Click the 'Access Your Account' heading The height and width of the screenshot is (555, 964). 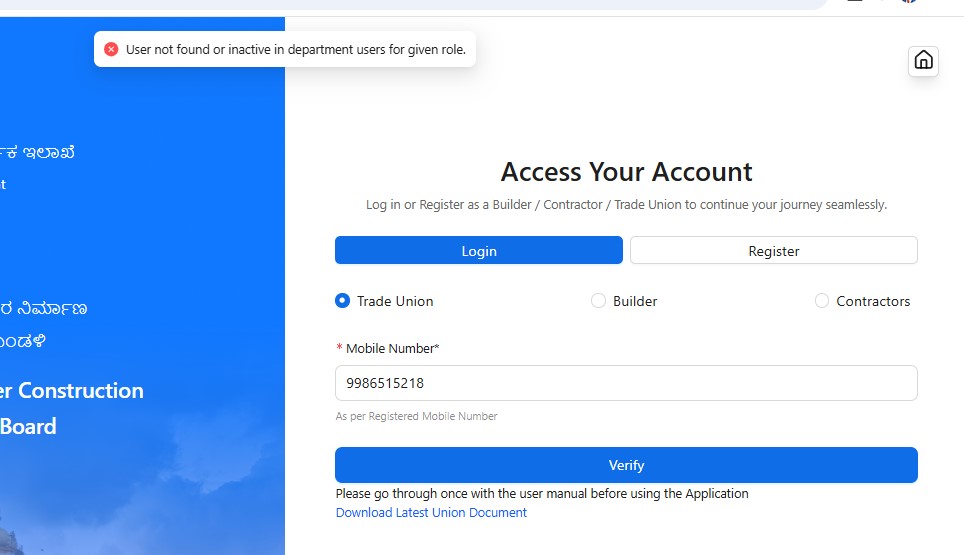pyautogui.click(x=626, y=171)
